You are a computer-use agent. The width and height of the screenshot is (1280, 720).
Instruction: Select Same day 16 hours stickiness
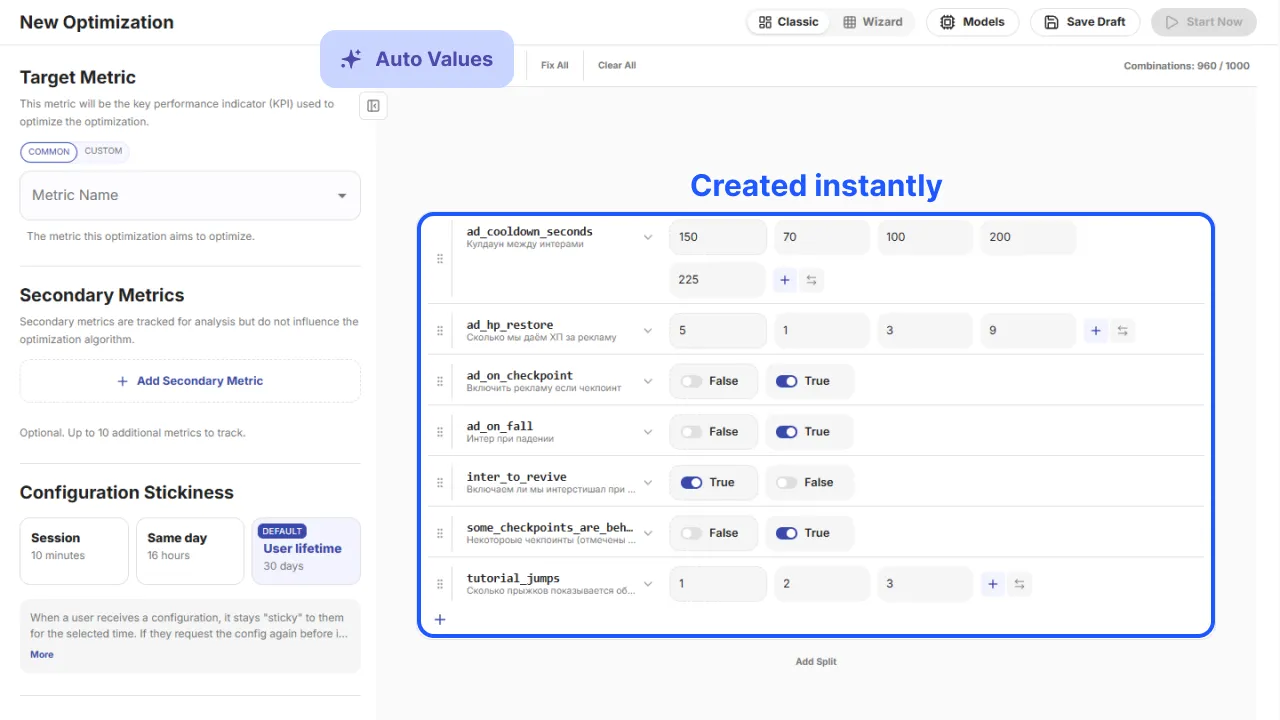click(x=190, y=551)
